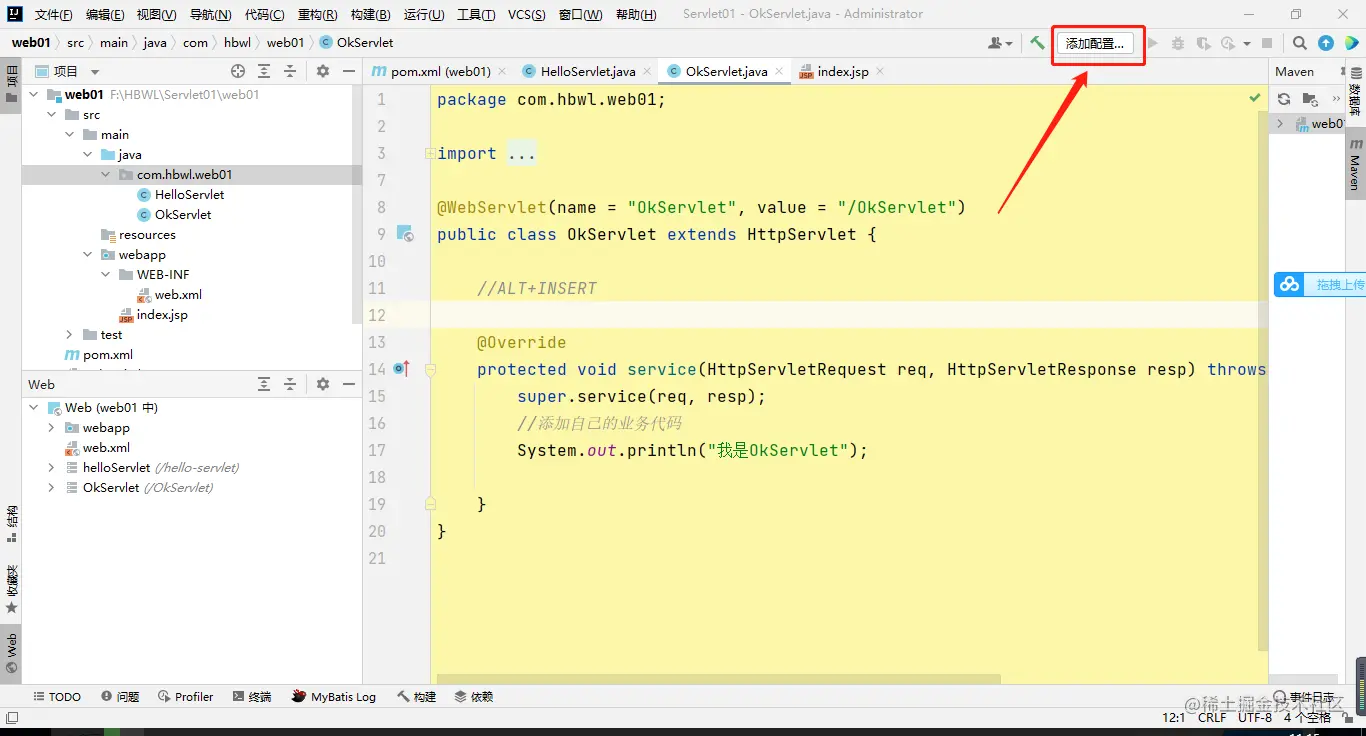Open Search Everywhere magnifier icon
This screenshot has height=736, width=1366.
click(x=1299, y=43)
